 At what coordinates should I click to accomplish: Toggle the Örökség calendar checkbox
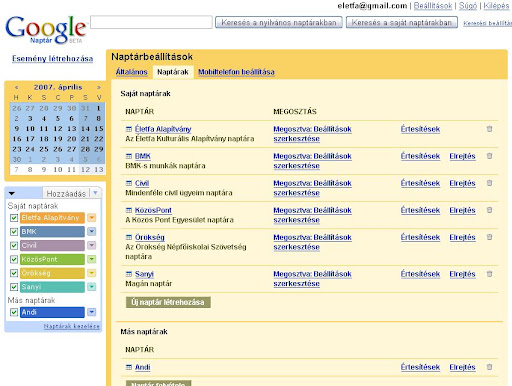(x=14, y=273)
